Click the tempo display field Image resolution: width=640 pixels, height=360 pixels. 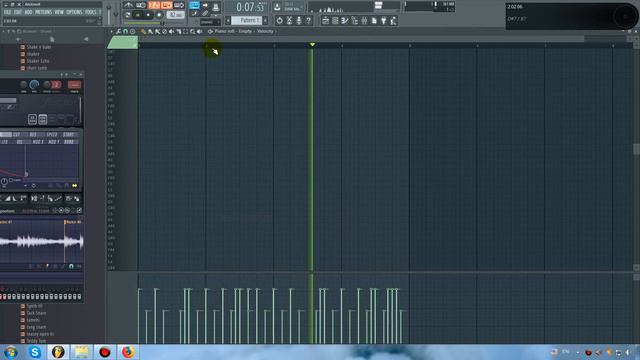pos(176,15)
